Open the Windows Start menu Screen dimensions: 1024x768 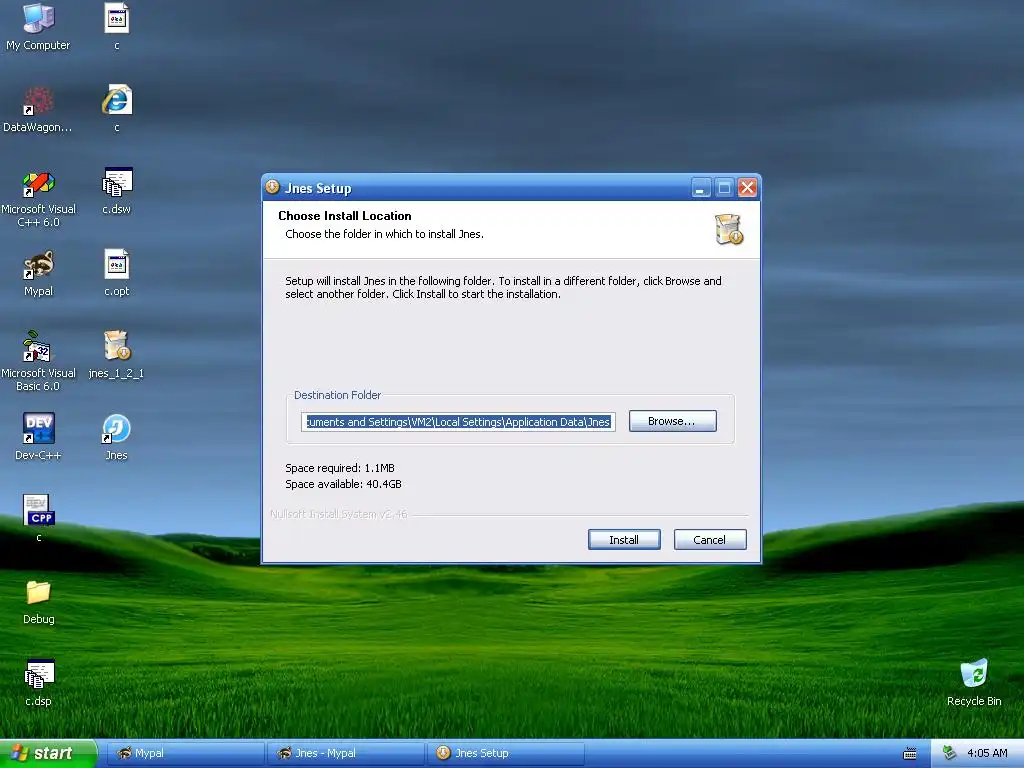click(x=48, y=753)
